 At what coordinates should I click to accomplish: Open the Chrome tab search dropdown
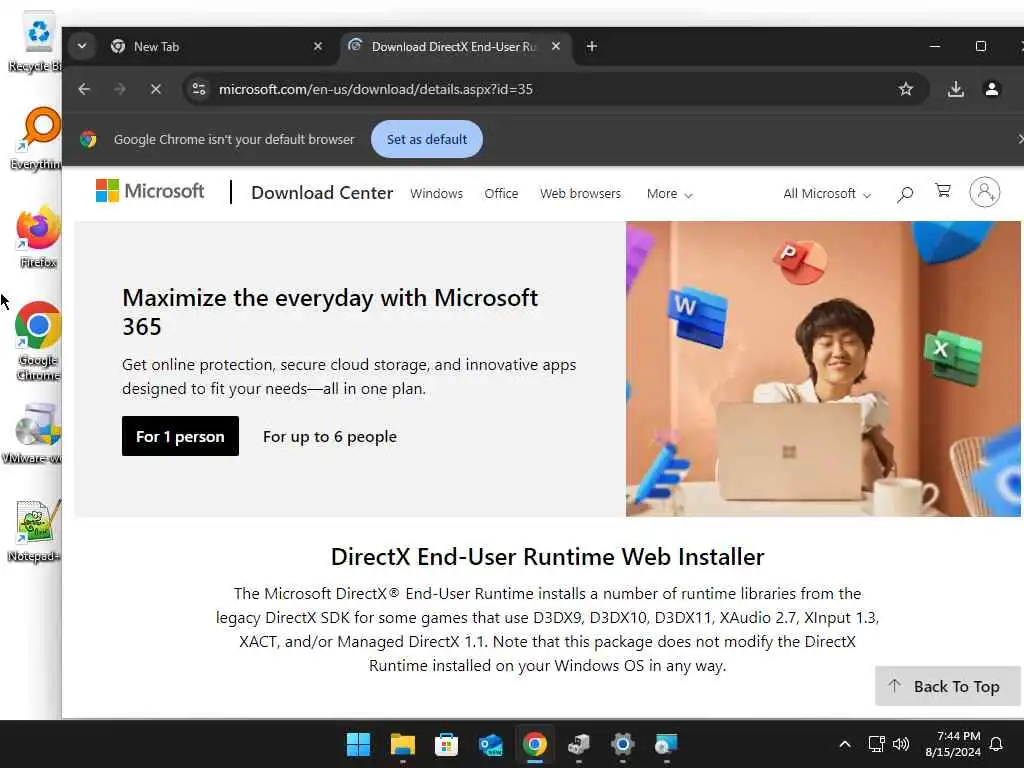coord(82,46)
